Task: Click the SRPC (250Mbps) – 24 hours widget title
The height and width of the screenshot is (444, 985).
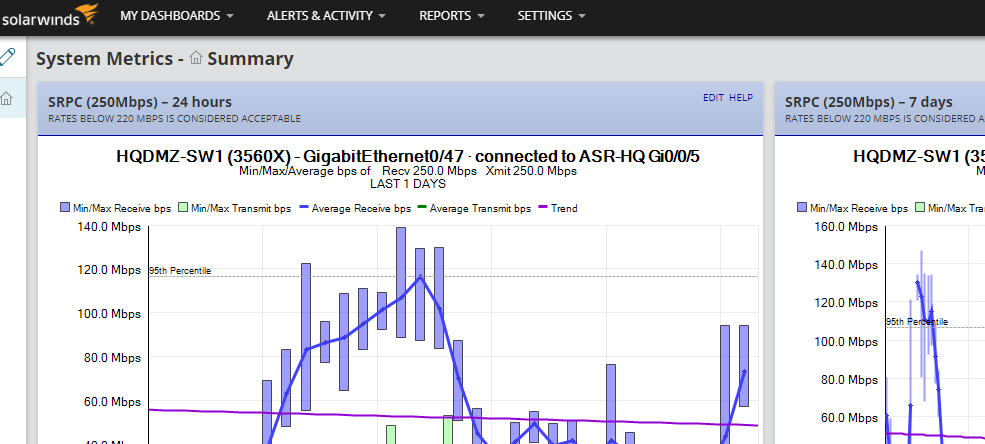Action: (x=140, y=102)
